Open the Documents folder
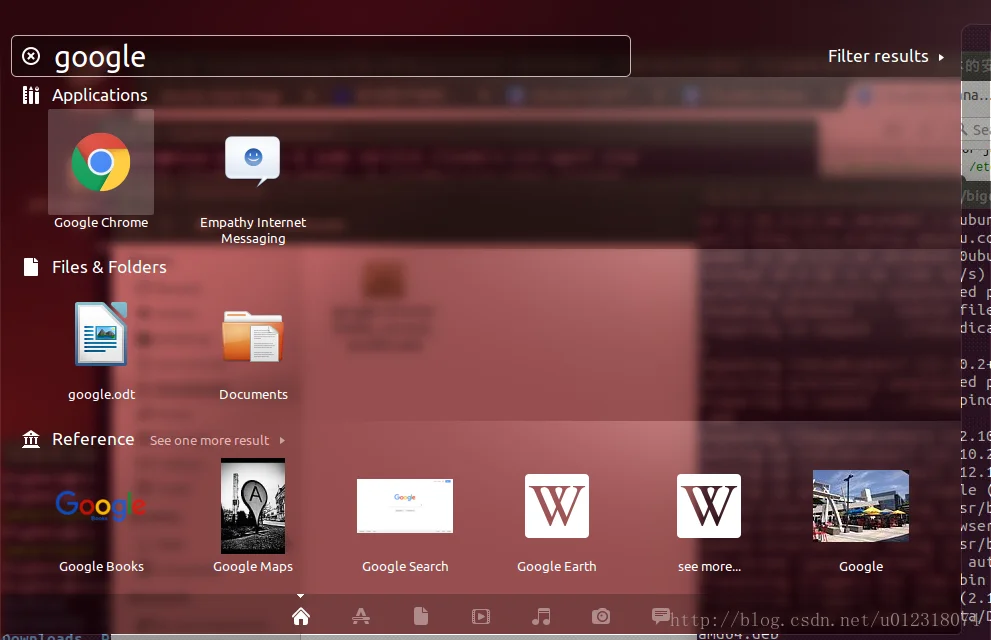Screen dimensions: 991x640 click(253, 336)
